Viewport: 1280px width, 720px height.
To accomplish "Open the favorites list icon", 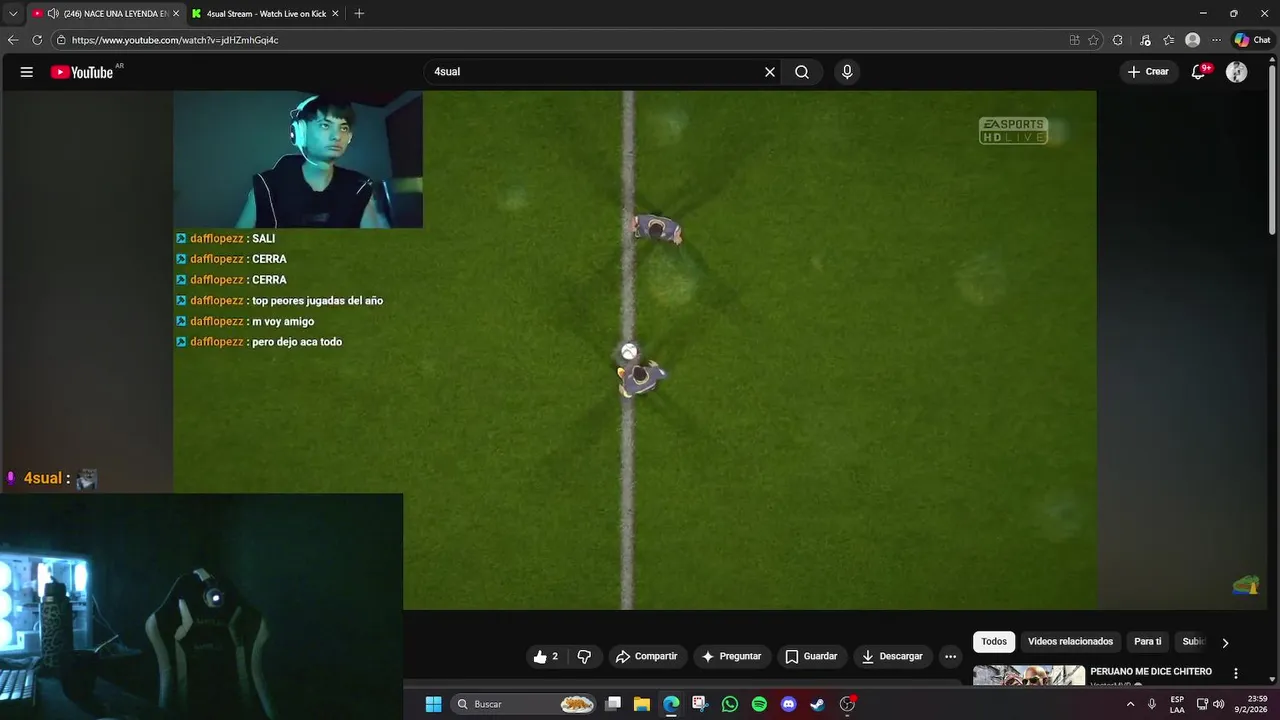I will [x=1169, y=40].
